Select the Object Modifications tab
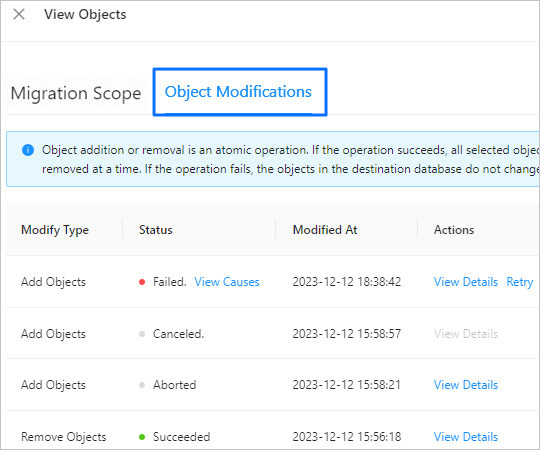This screenshot has width=540, height=450. pyautogui.click(x=238, y=92)
